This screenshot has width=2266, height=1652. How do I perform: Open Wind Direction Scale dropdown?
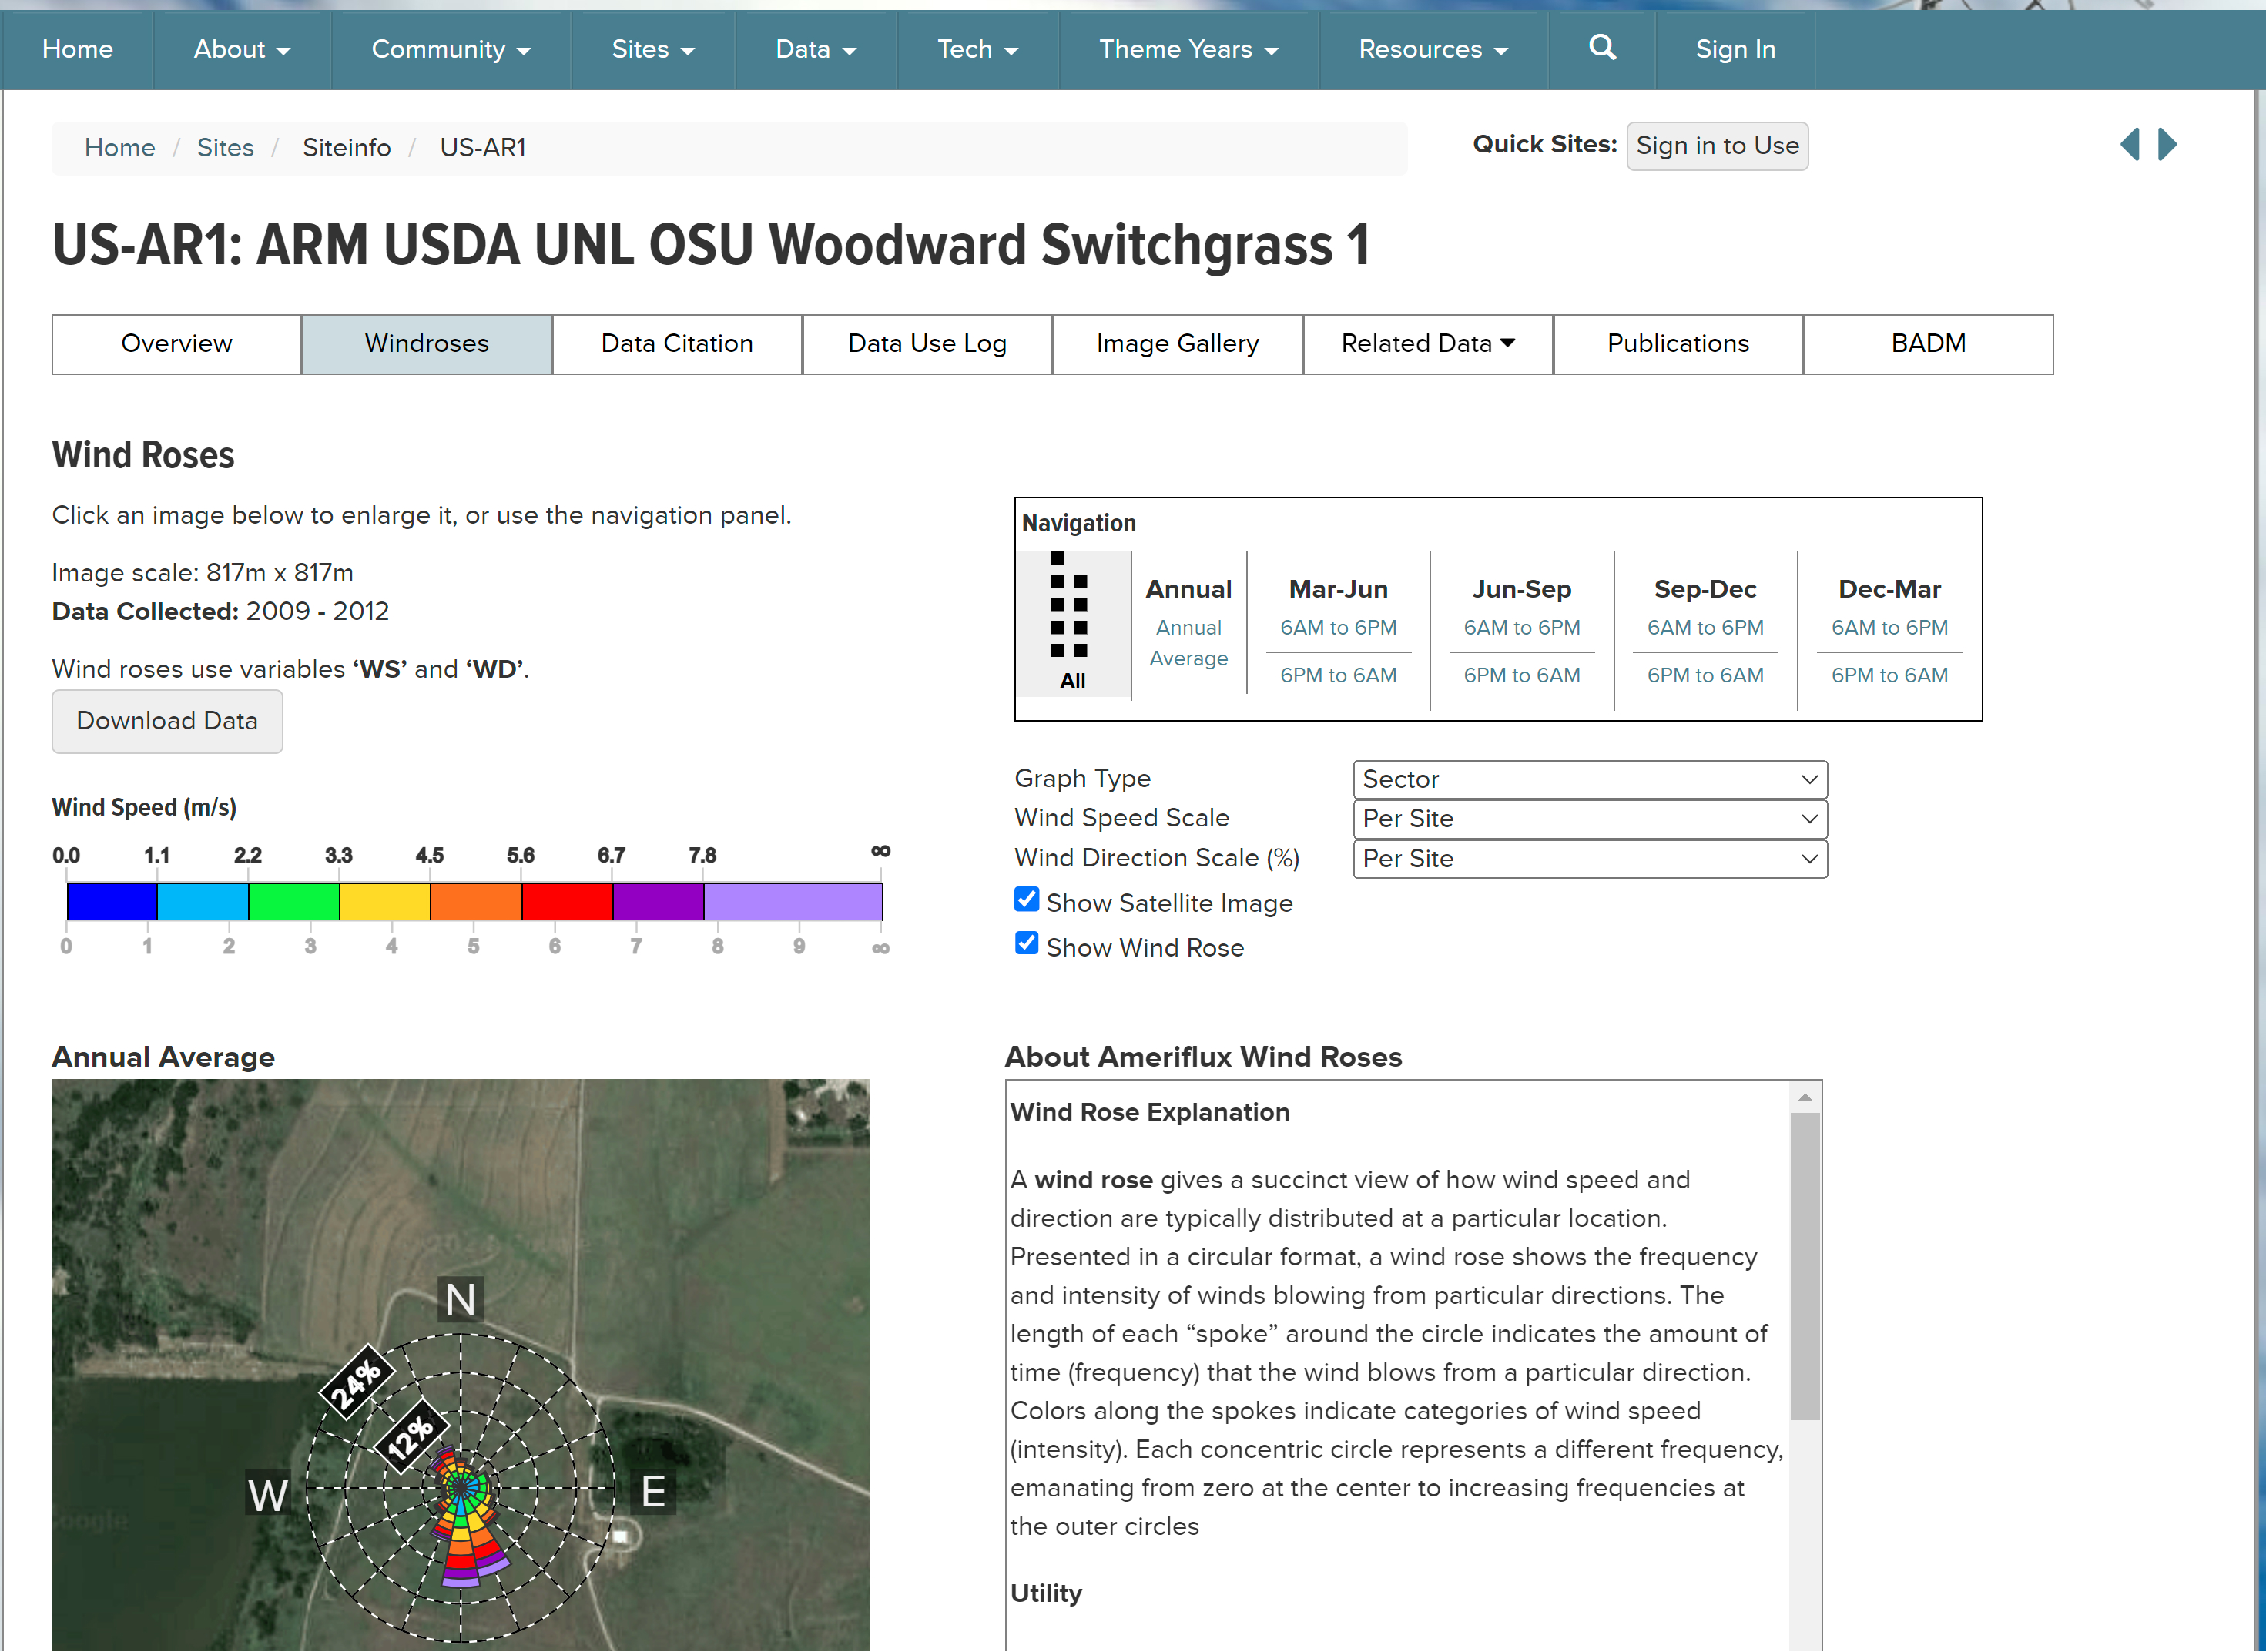(x=1589, y=859)
